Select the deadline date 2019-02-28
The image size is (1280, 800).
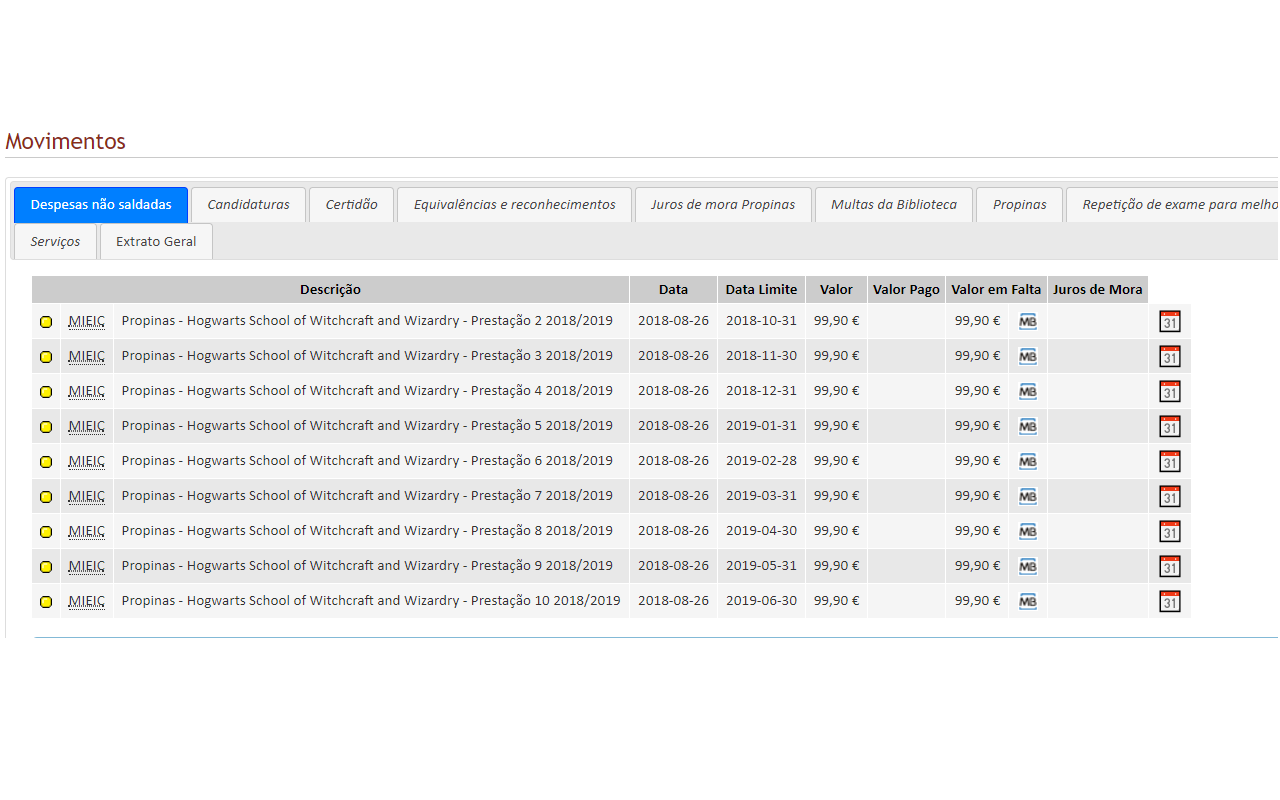pyautogui.click(x=762, y=461)
